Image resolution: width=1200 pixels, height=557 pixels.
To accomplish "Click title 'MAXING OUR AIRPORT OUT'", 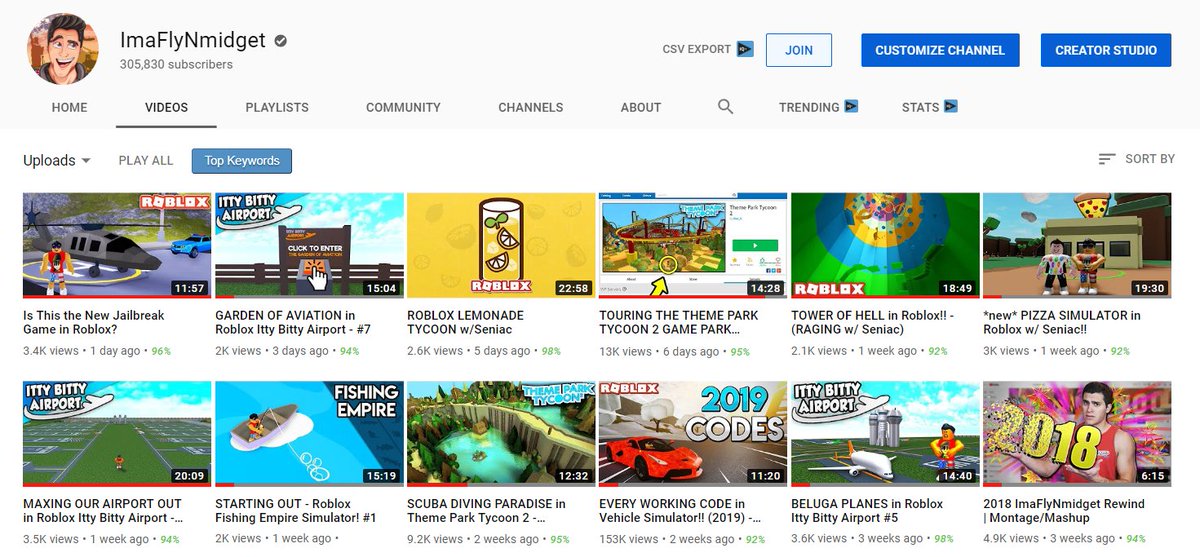I will coord(104,511).
